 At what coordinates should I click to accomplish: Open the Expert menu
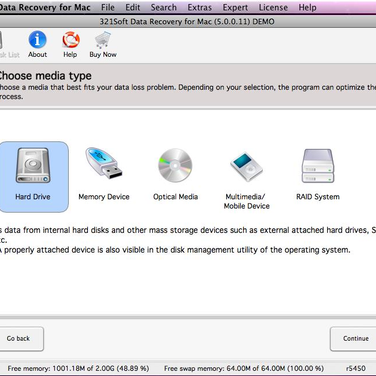235,7
